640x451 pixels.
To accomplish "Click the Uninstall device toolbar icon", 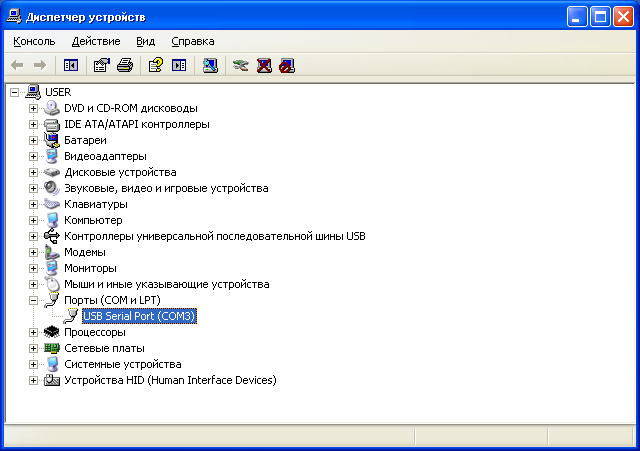I will (x=264, y=65).
